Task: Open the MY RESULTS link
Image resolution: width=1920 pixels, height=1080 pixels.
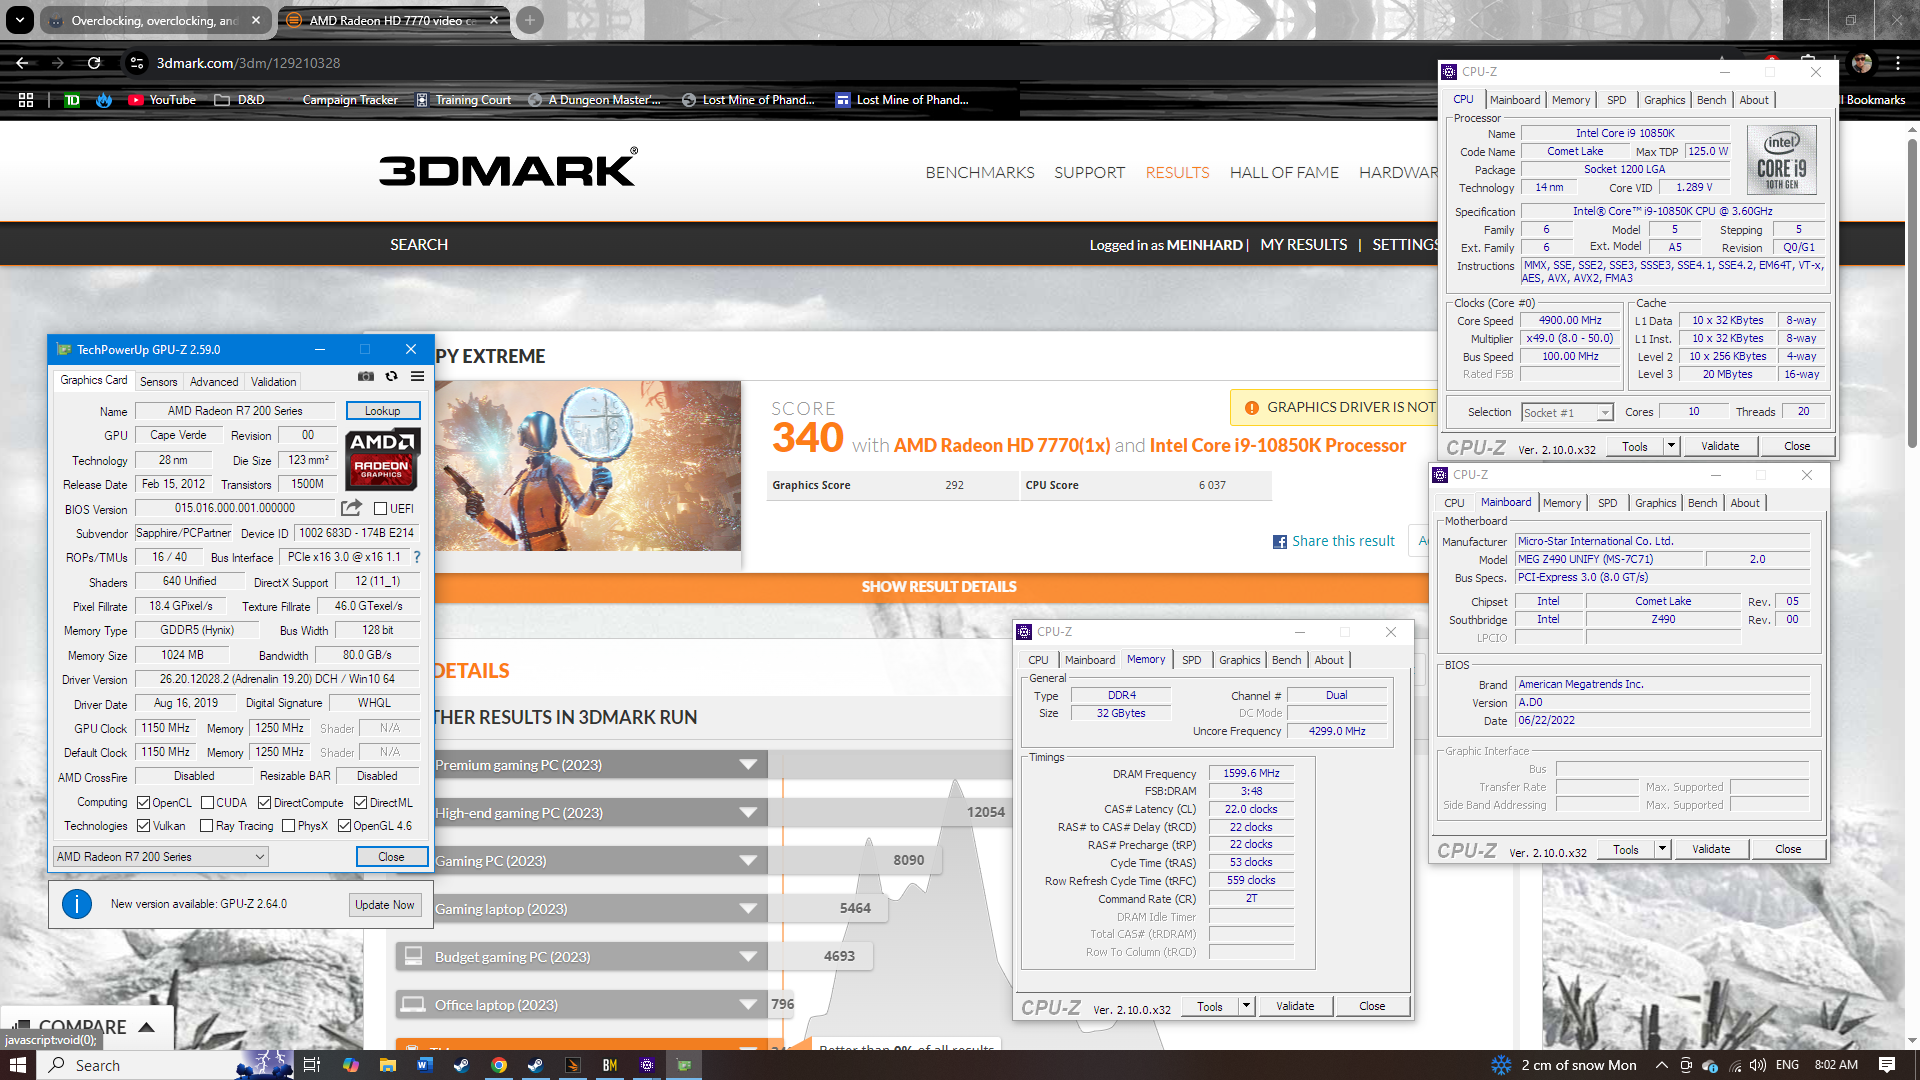Action: (1303, 245)
